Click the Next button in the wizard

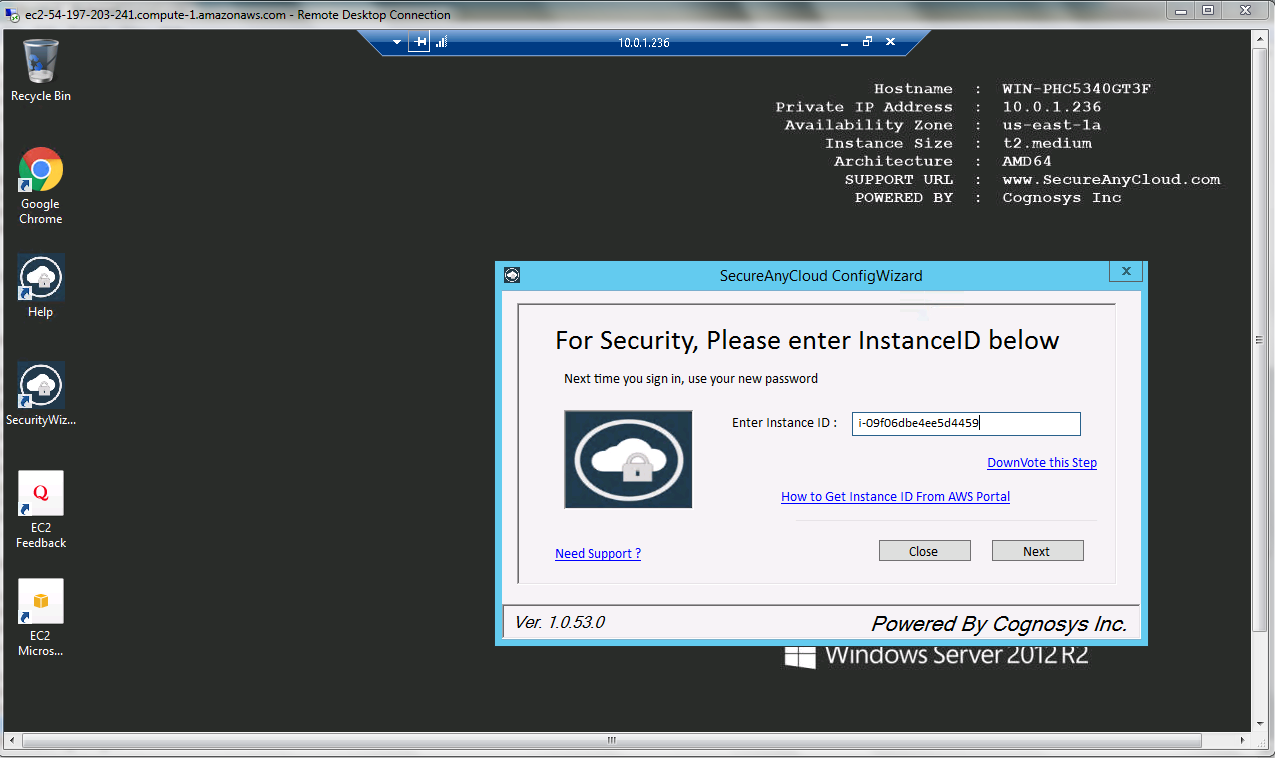tap(1037, 550)
